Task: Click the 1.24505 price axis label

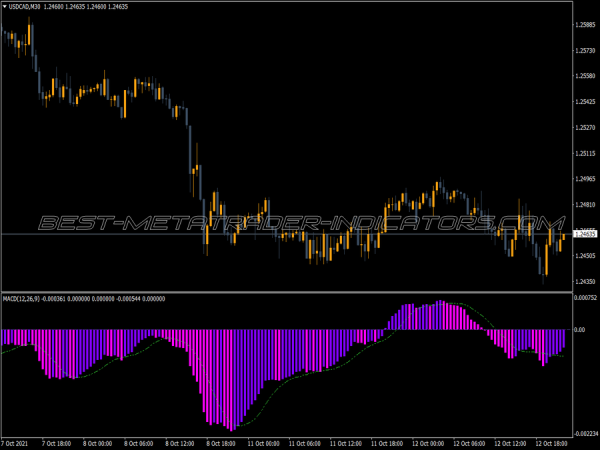Action: click(585, 256)
